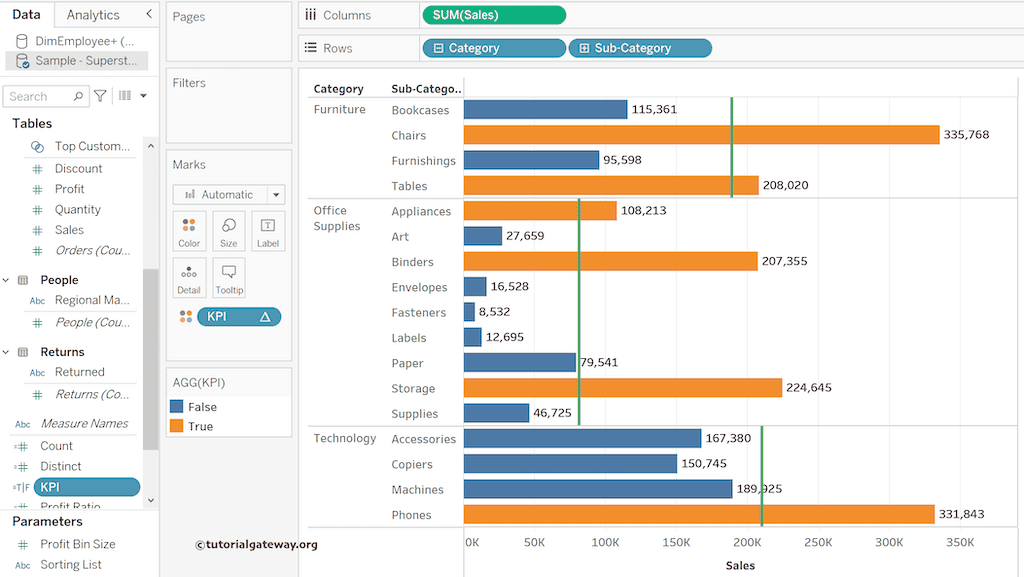Click the Size button on the Marks card

coord(228,231)
